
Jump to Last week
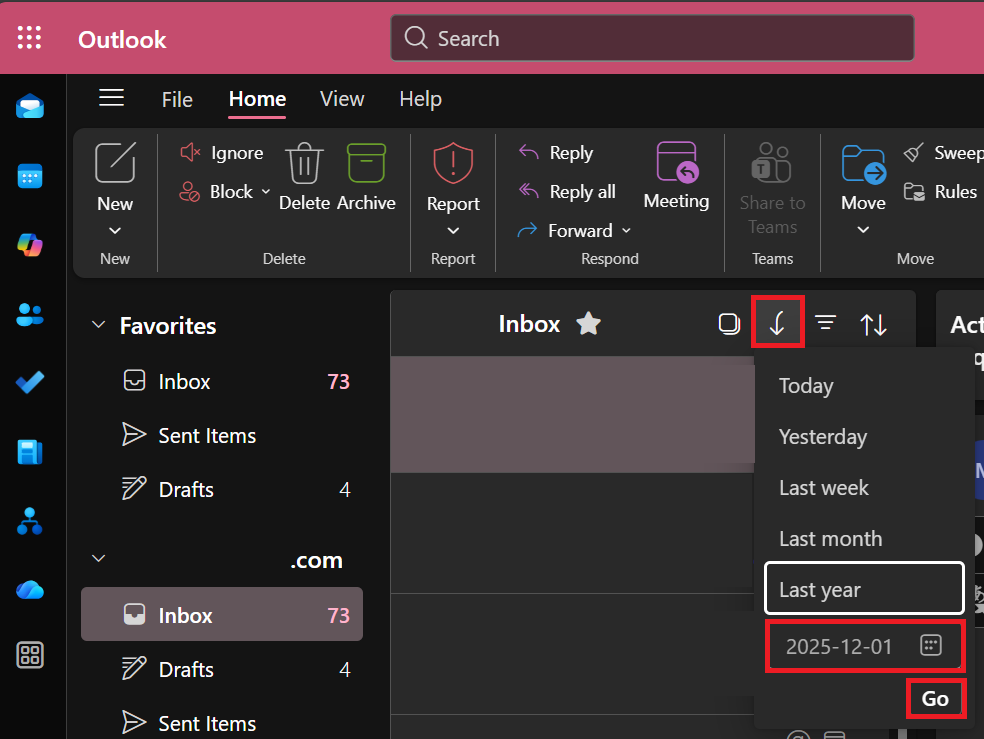865,487
